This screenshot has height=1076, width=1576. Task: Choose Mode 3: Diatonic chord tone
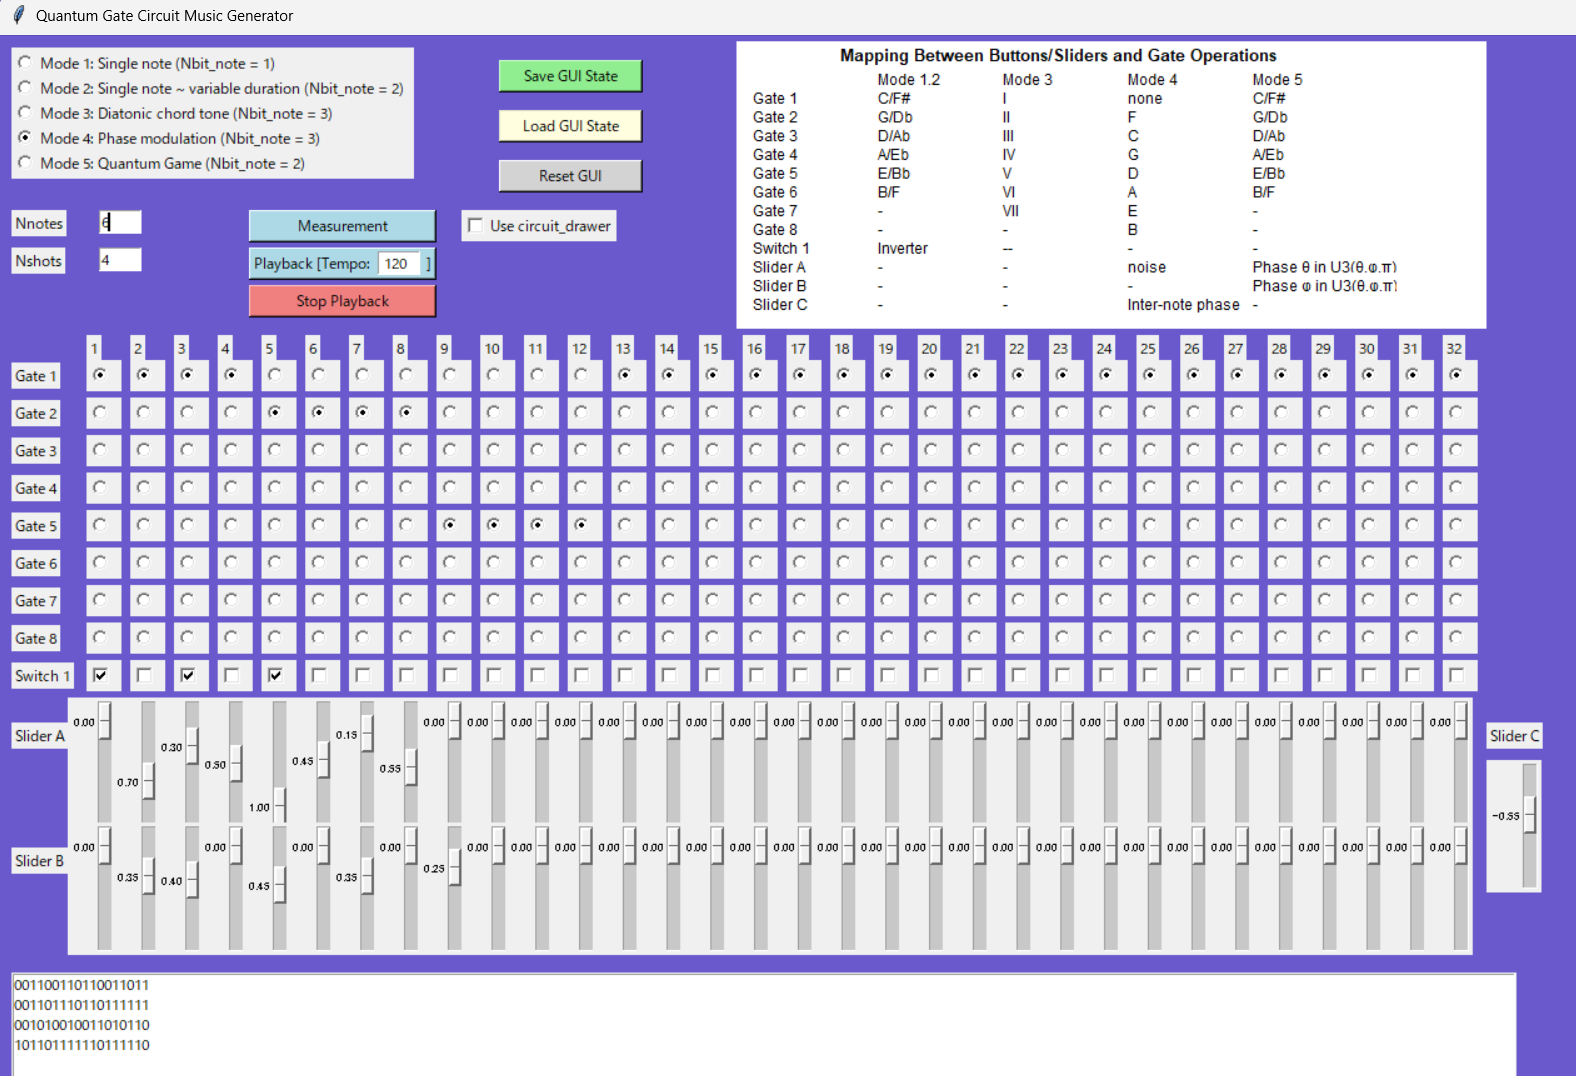25,113
